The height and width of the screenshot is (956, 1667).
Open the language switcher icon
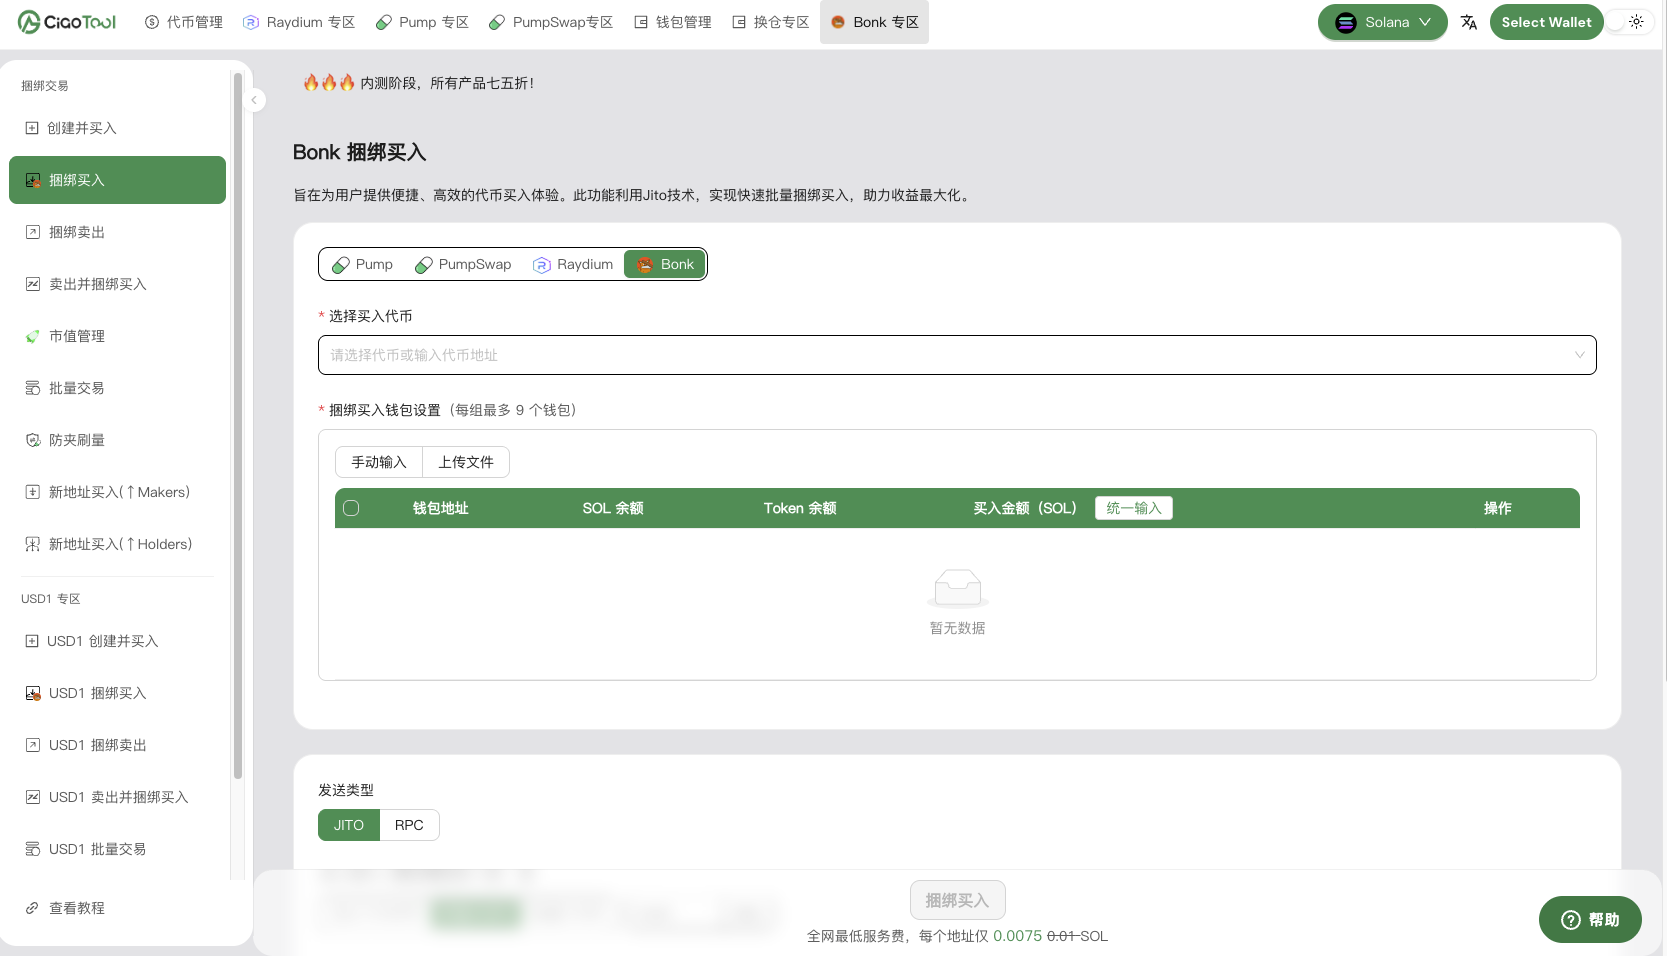[1469, 21]
